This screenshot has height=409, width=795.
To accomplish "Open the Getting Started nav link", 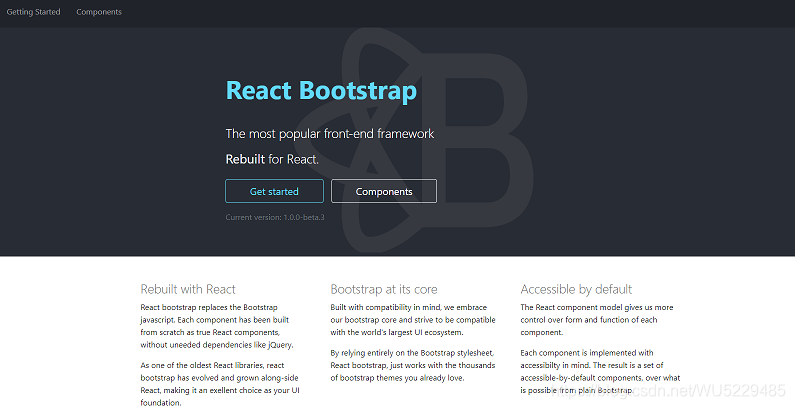I will click(33, 12).
